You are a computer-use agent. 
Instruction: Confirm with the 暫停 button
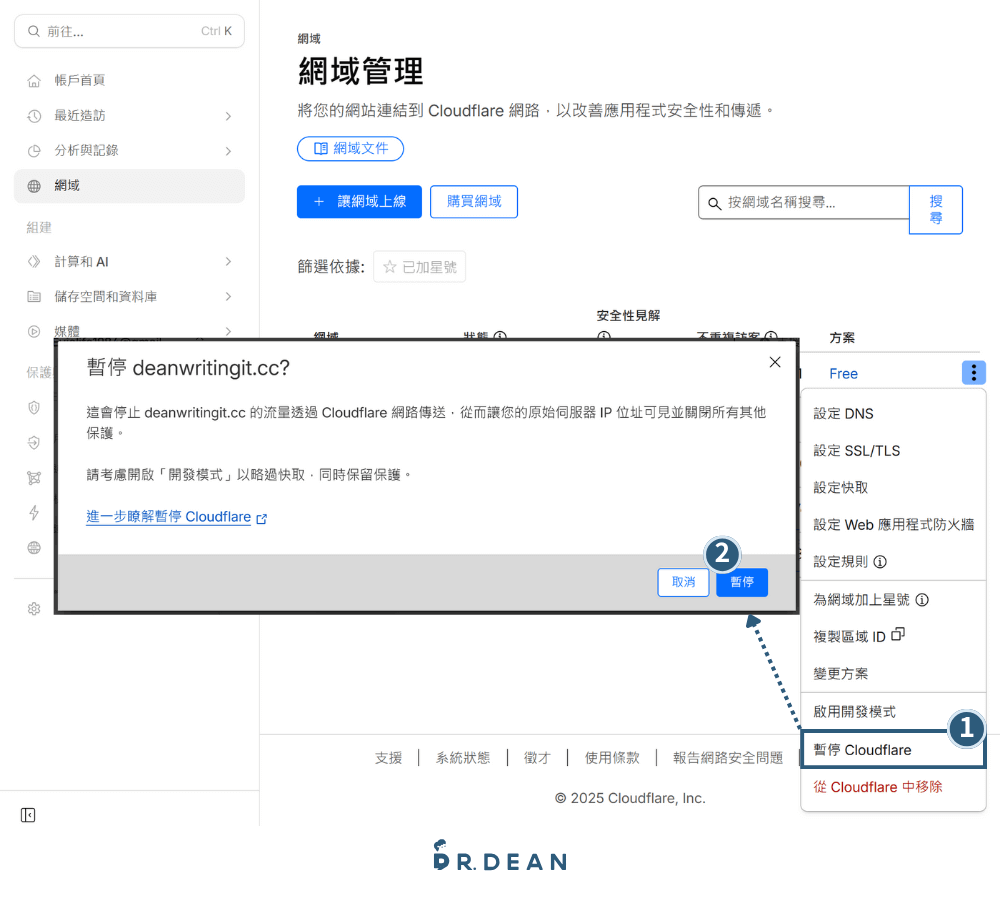click(742, 582)
